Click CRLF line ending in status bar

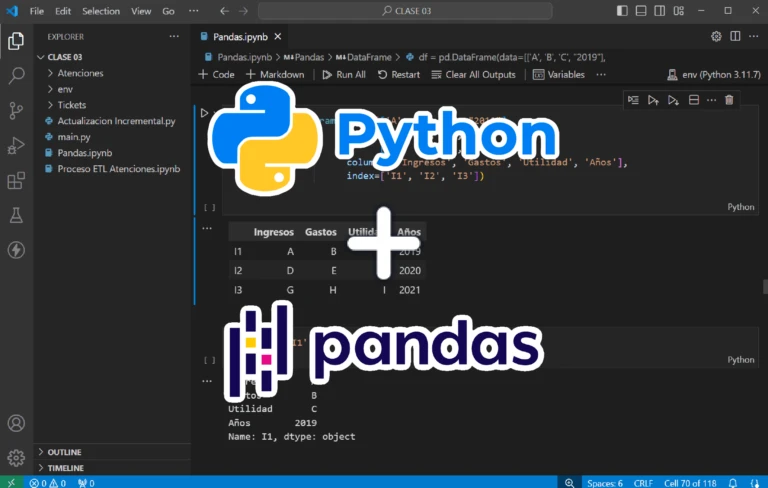point(643,483)
